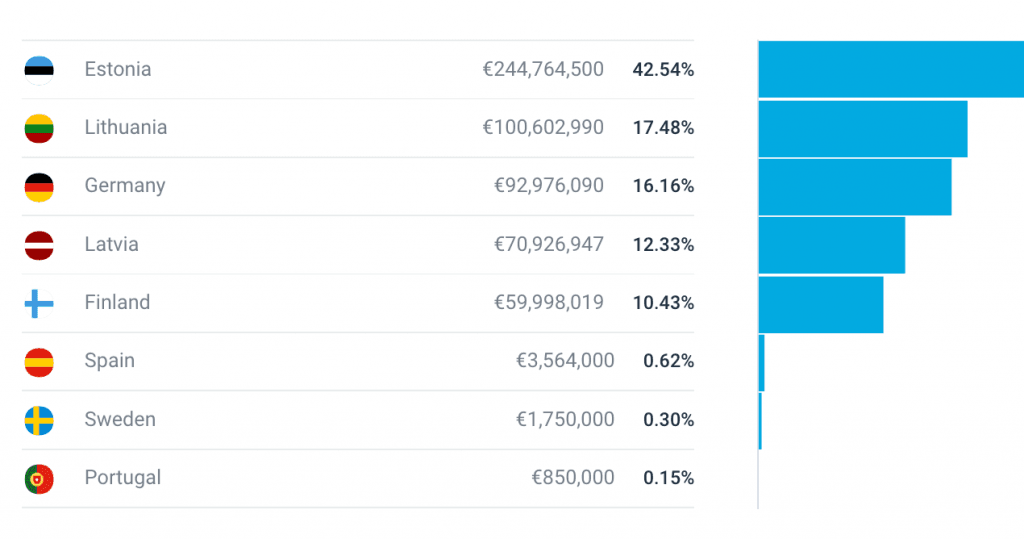This screenshot has height=539, width=1024.
Task: Click Estonia's €244,764,500 amount
Action: (x=543, y=69)
